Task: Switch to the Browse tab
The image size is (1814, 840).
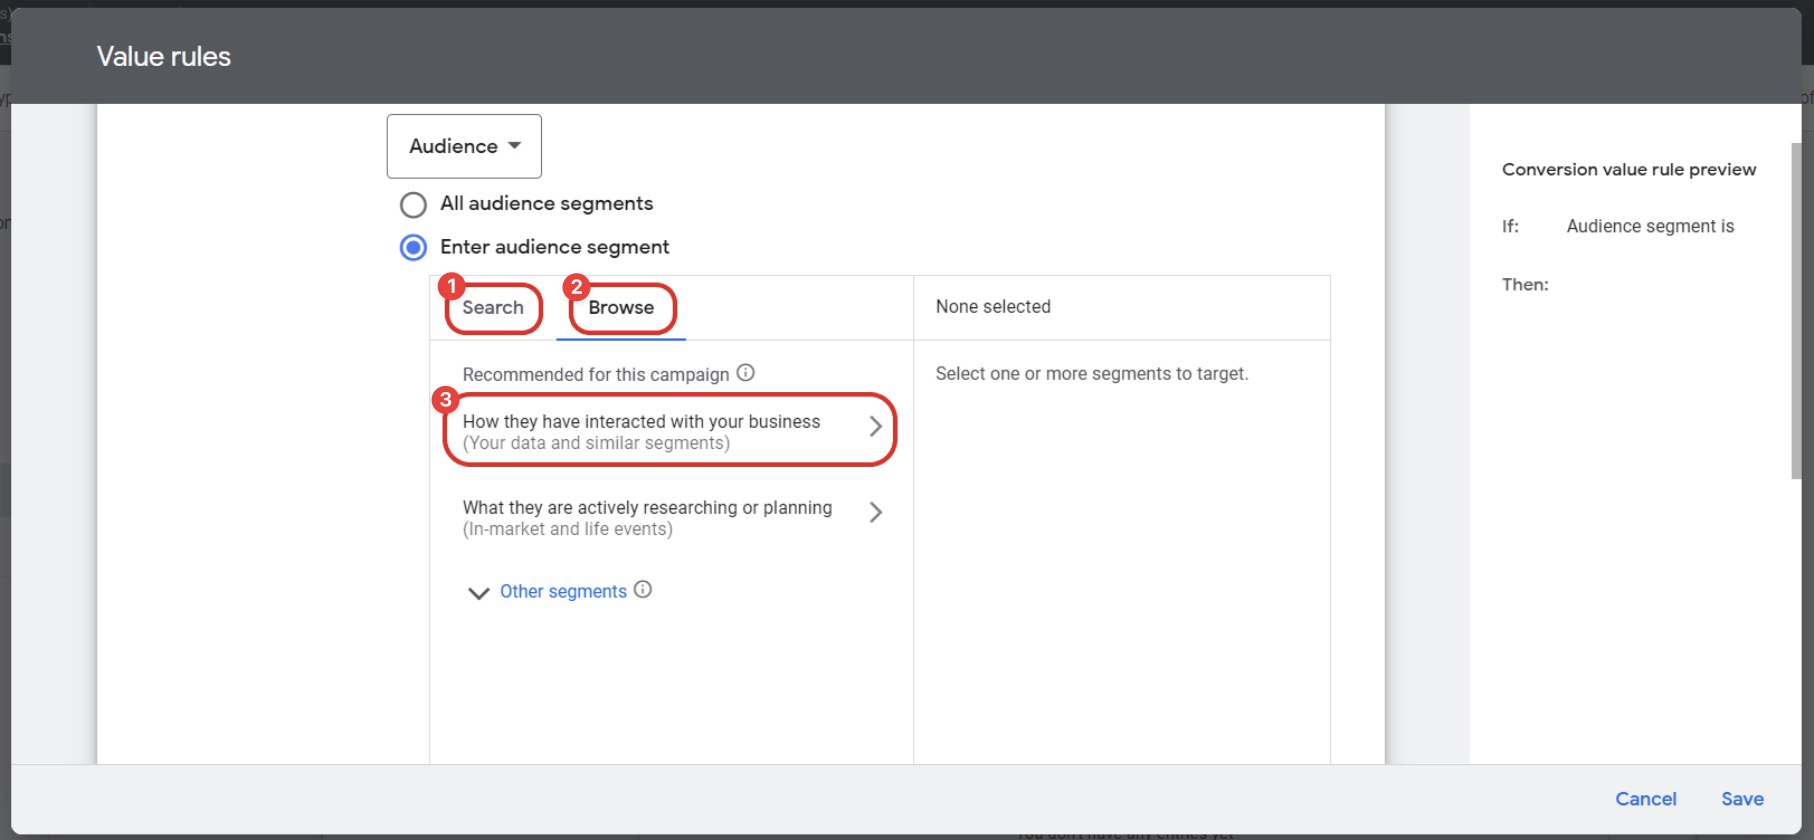Action: (621, 308)
